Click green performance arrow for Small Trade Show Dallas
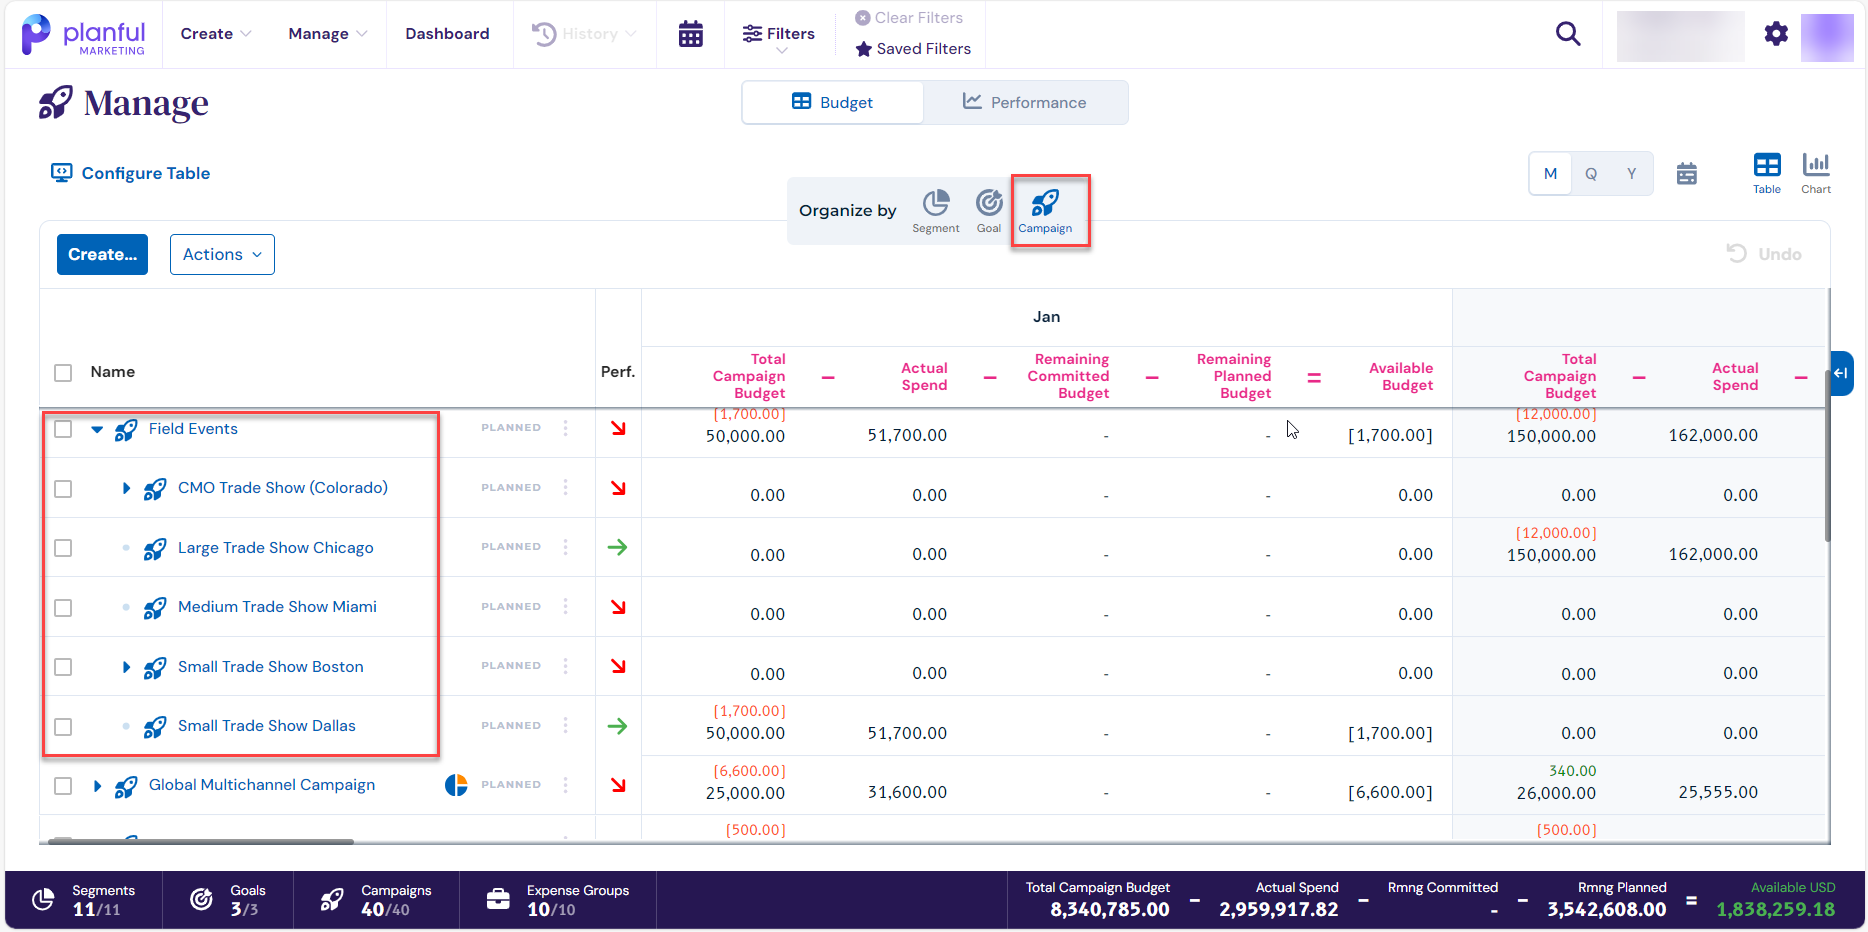 [x=618, y=726]
